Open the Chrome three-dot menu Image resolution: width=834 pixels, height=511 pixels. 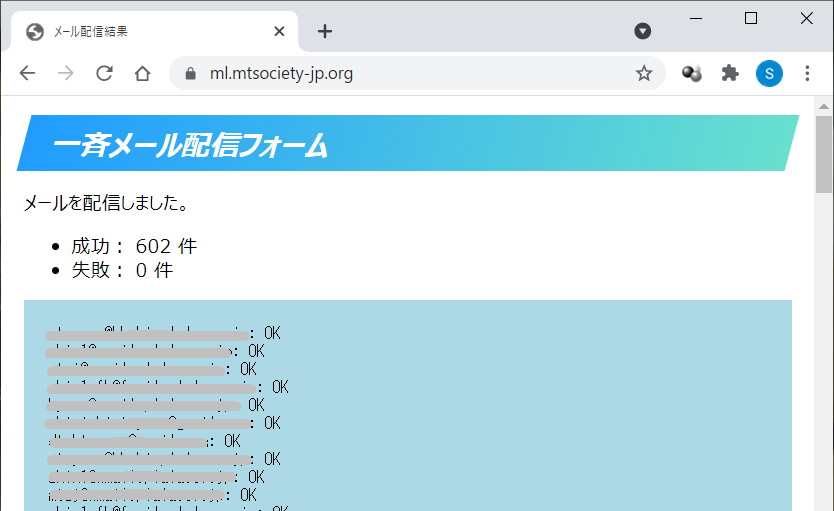click(808, 73)
